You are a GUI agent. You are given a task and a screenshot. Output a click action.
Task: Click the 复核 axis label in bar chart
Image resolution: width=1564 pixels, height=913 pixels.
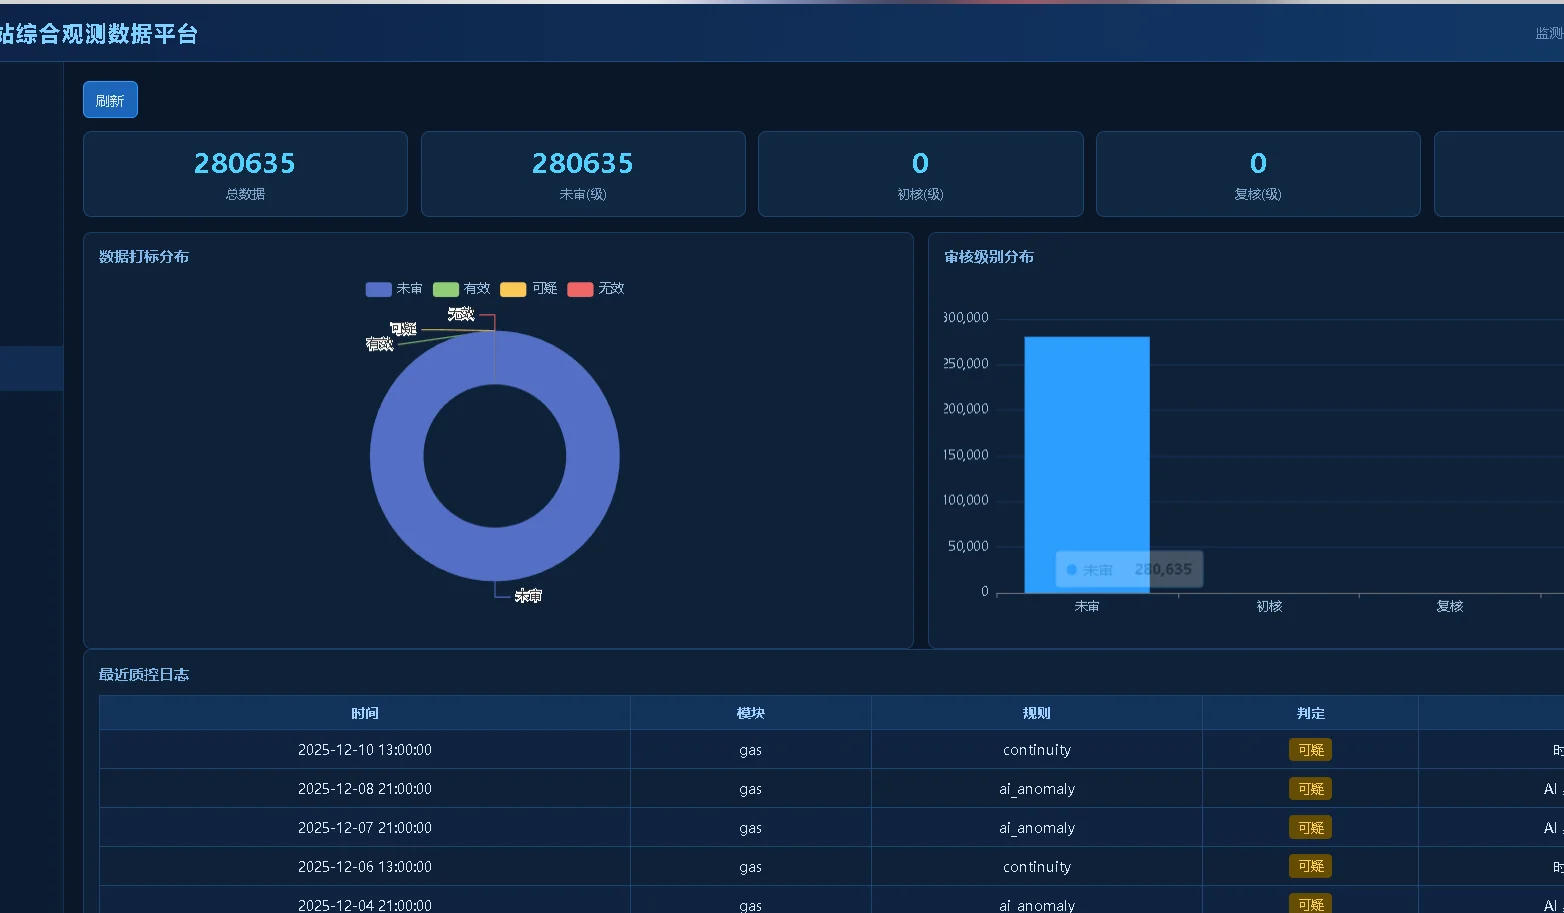pyautogui.click(x=1450, y=606)
